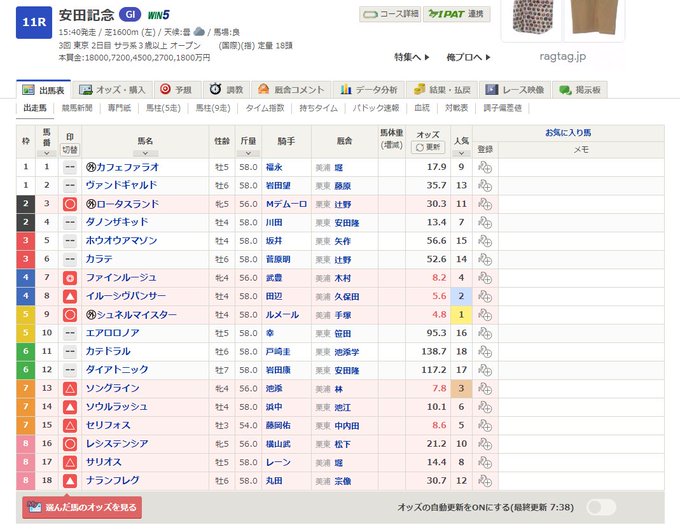Add サリオス to favorite horses
The image size is (680, 532).
coord(485,462)
